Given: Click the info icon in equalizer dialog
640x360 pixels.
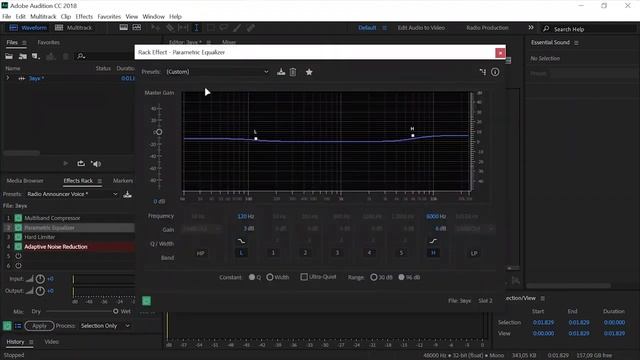Looking at the screenshot, I should coord(495,72).
